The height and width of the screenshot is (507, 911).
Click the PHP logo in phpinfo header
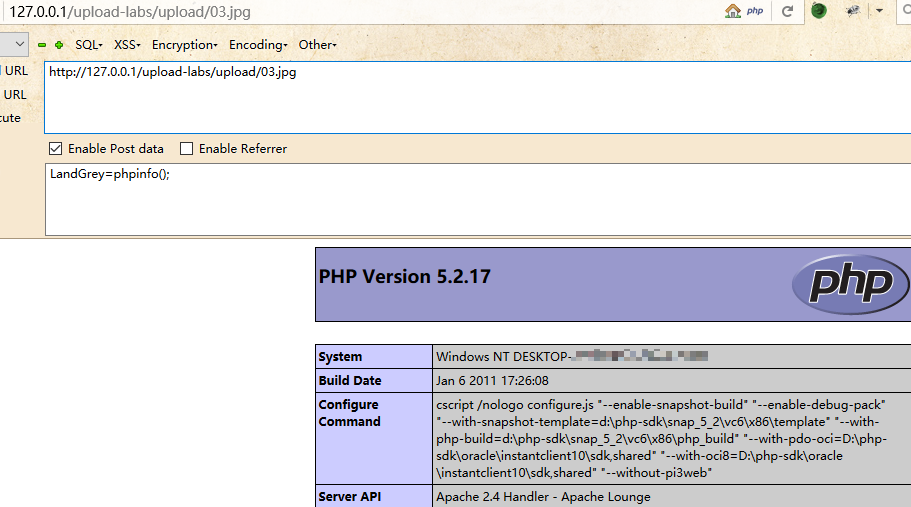pos(851,284)
